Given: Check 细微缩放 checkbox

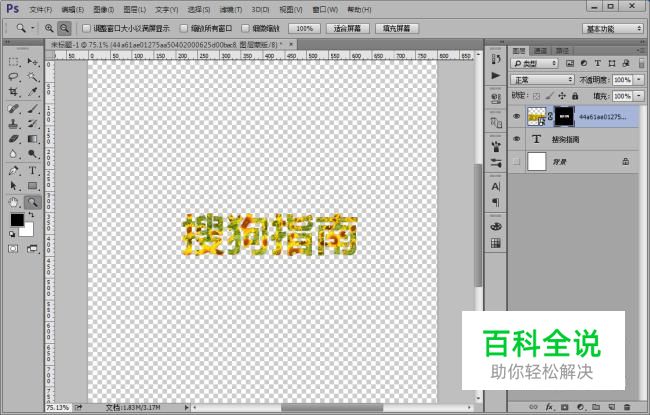Looking at the screenshot, I should (245, 28).
